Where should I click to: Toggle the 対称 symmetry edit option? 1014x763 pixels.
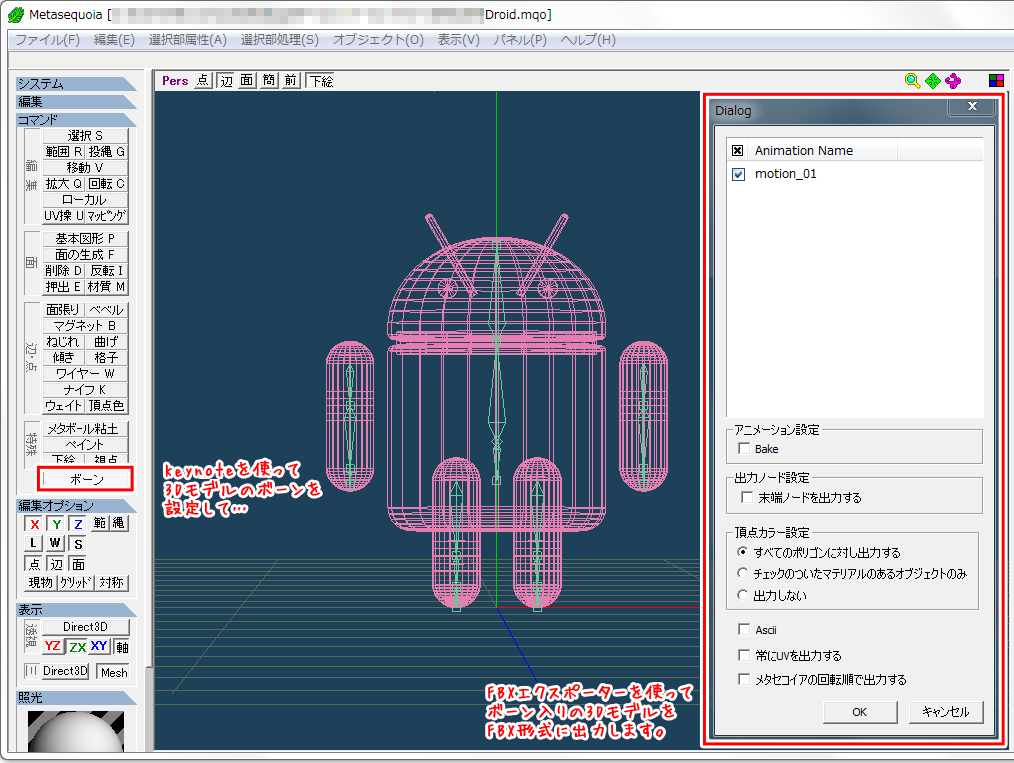(x=111, y=583)
